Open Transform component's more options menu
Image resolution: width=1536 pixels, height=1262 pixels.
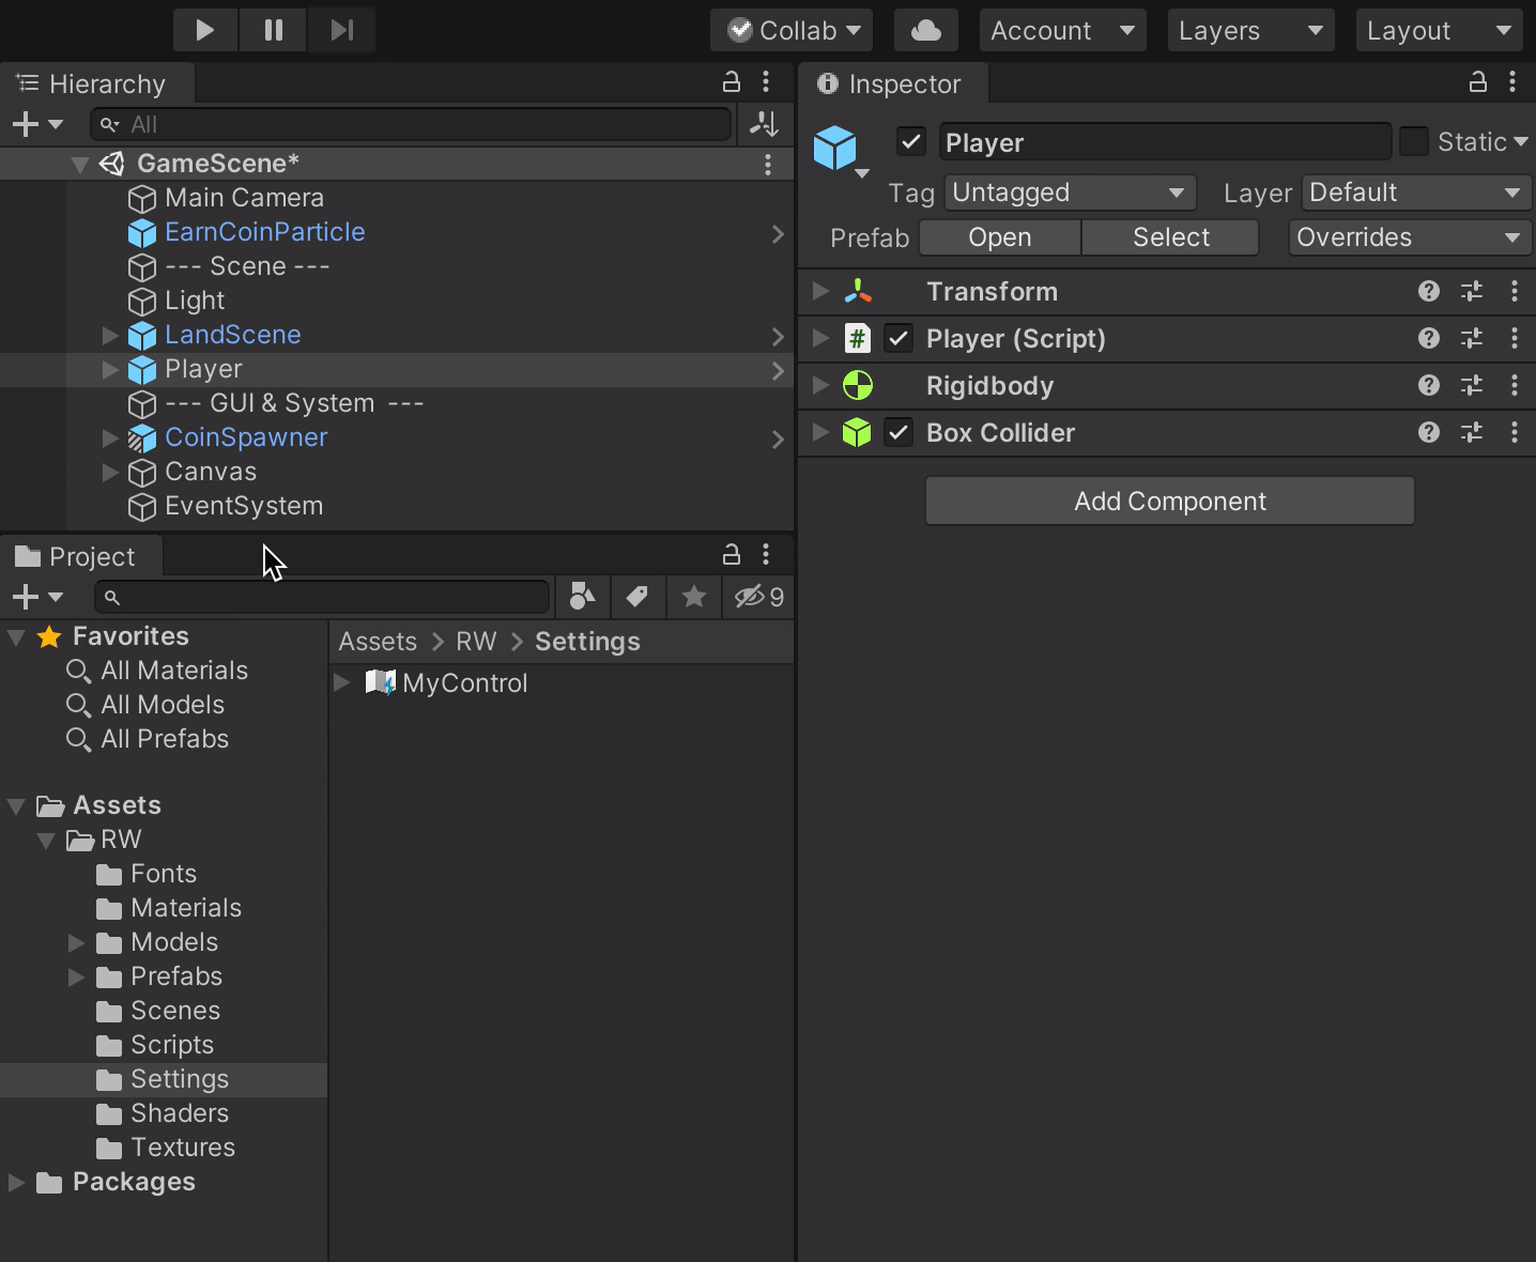pyautogui.click(x=1514, y=291)
